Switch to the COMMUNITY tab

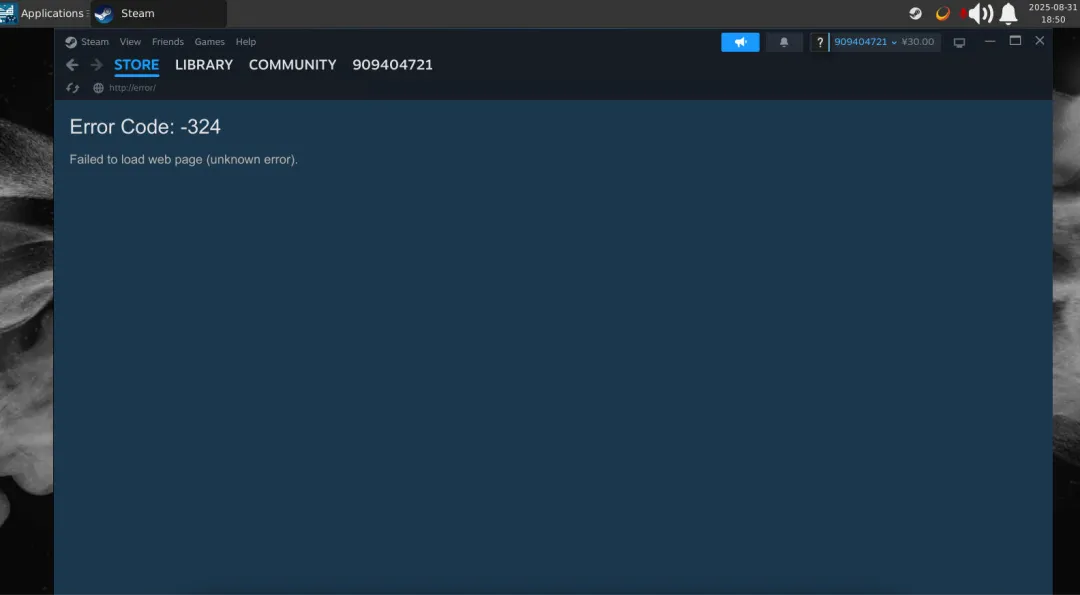(x=292, y=65)
